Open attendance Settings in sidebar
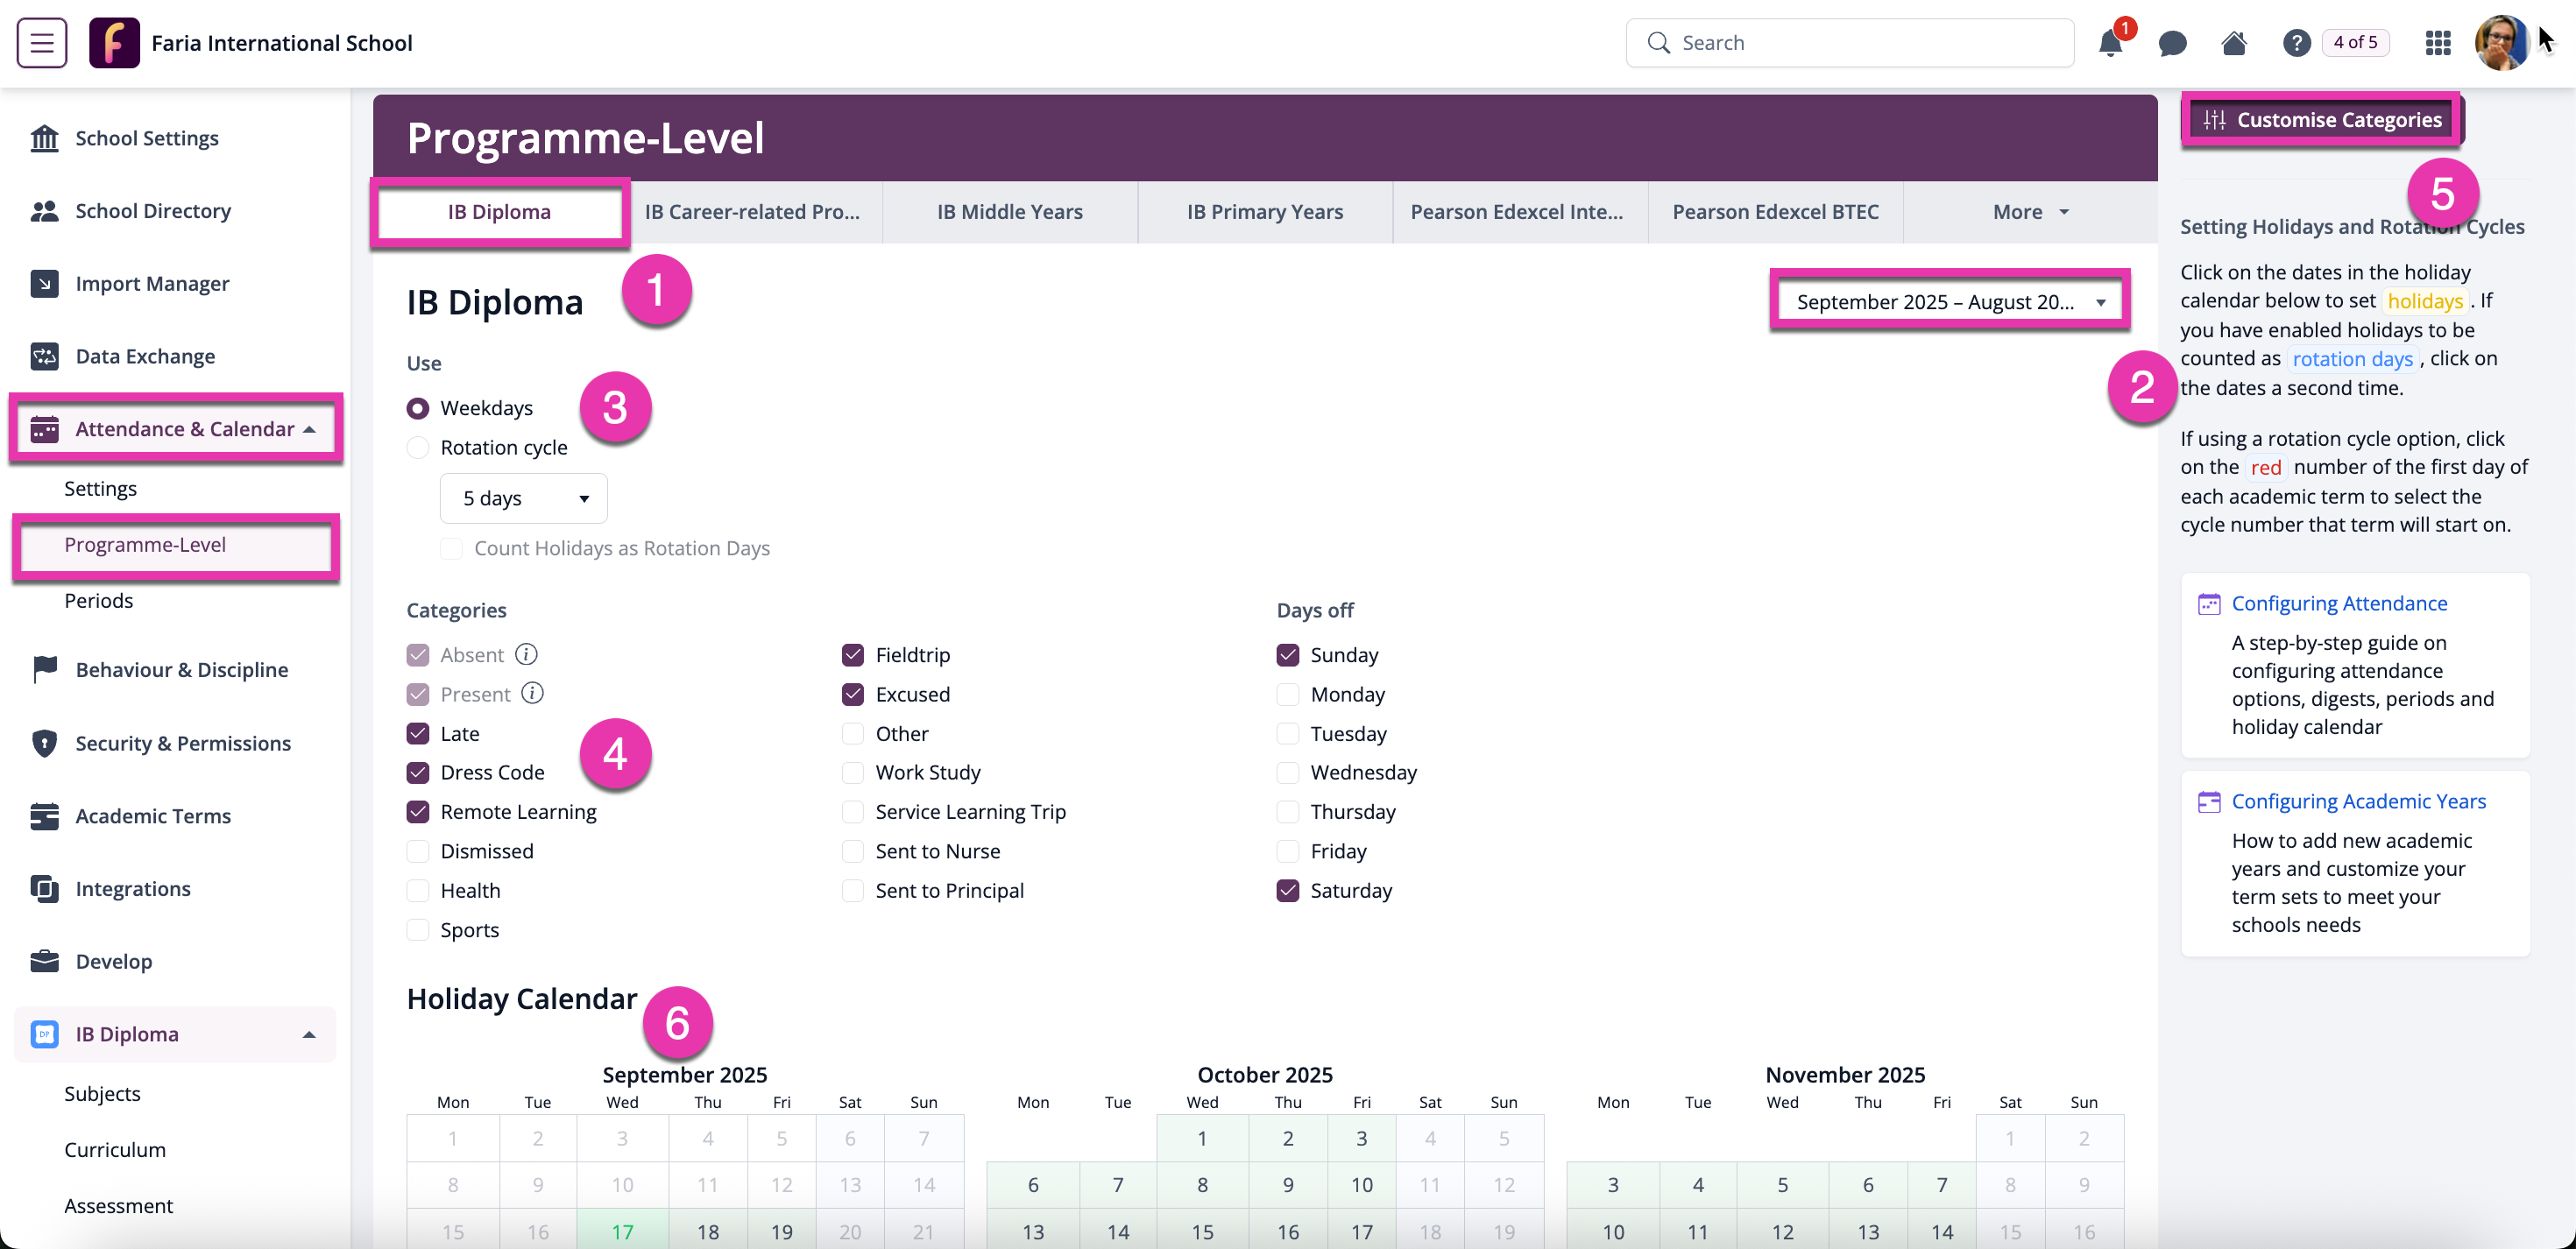Image resolution: width=2576 pixels, height=1249 pixels. pos(100,489)
